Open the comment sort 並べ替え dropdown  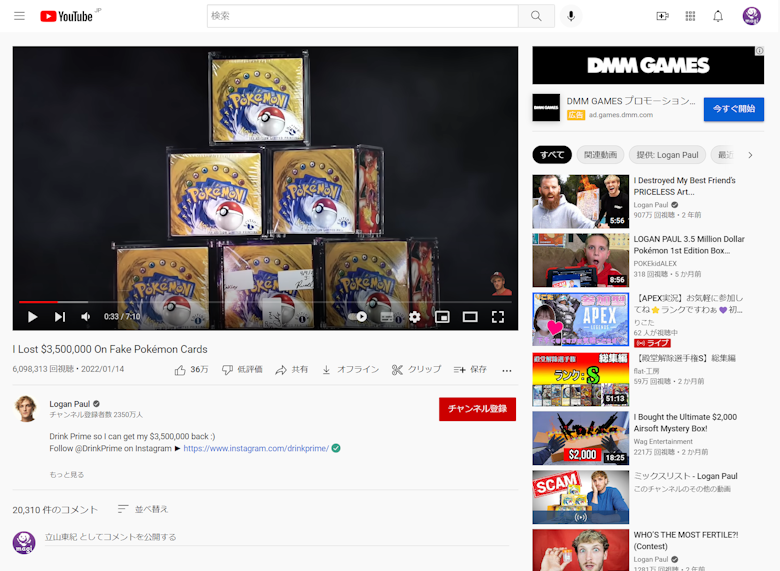pyautogui.click(x=143, y=509)
